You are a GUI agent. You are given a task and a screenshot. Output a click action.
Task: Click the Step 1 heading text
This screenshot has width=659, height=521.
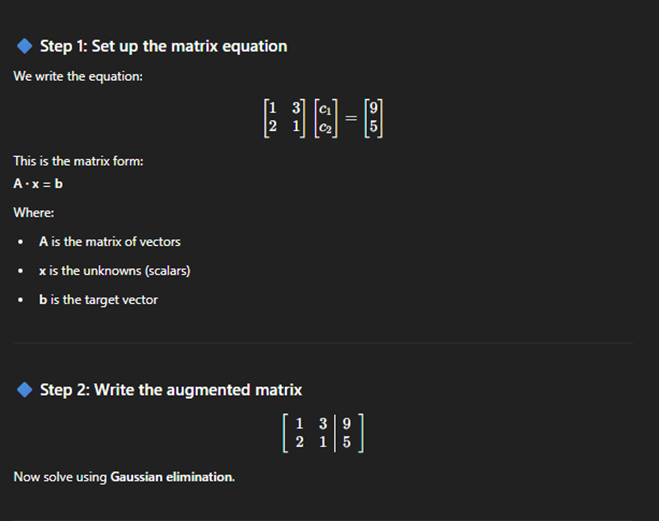click(163, 46)
